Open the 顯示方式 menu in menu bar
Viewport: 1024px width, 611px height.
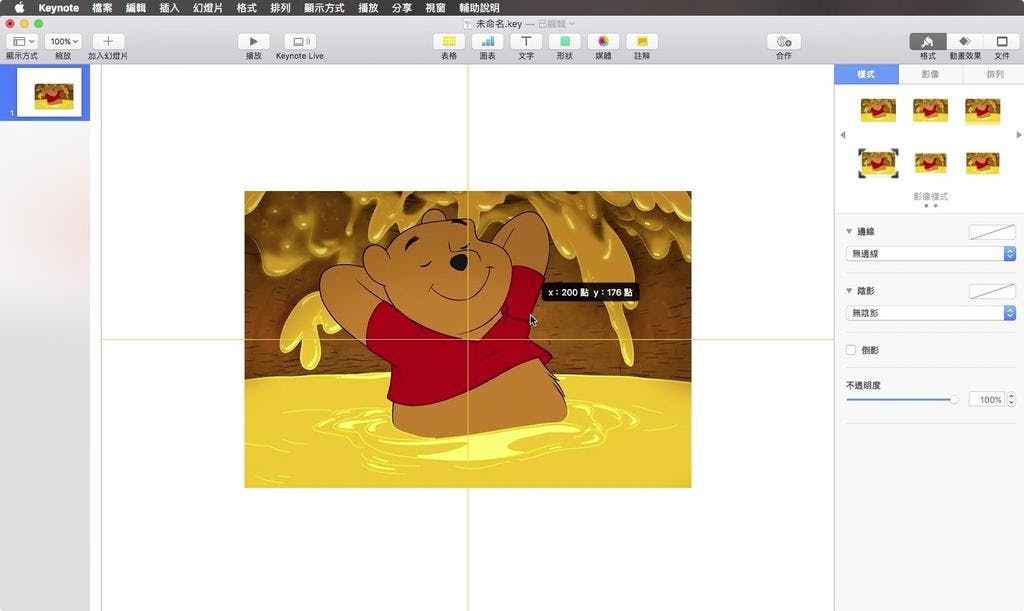[x=324, y=8]
